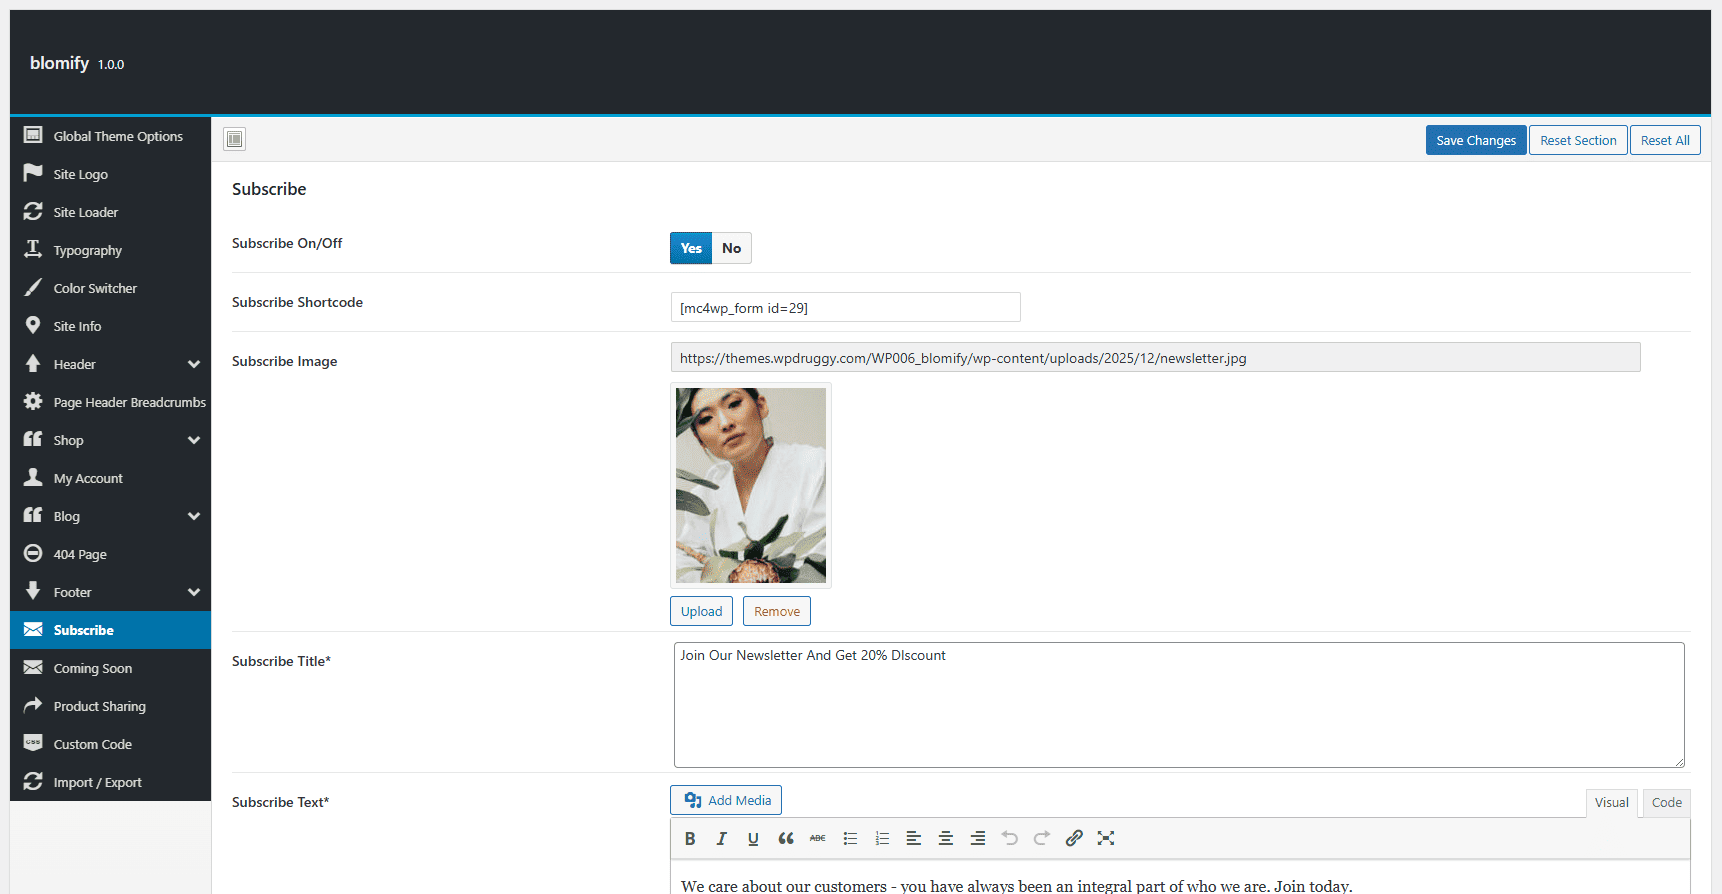1722x894 pixels.
Task: Click the Page Header Breadcrumbs gear icon
Action: pos(33,401)
